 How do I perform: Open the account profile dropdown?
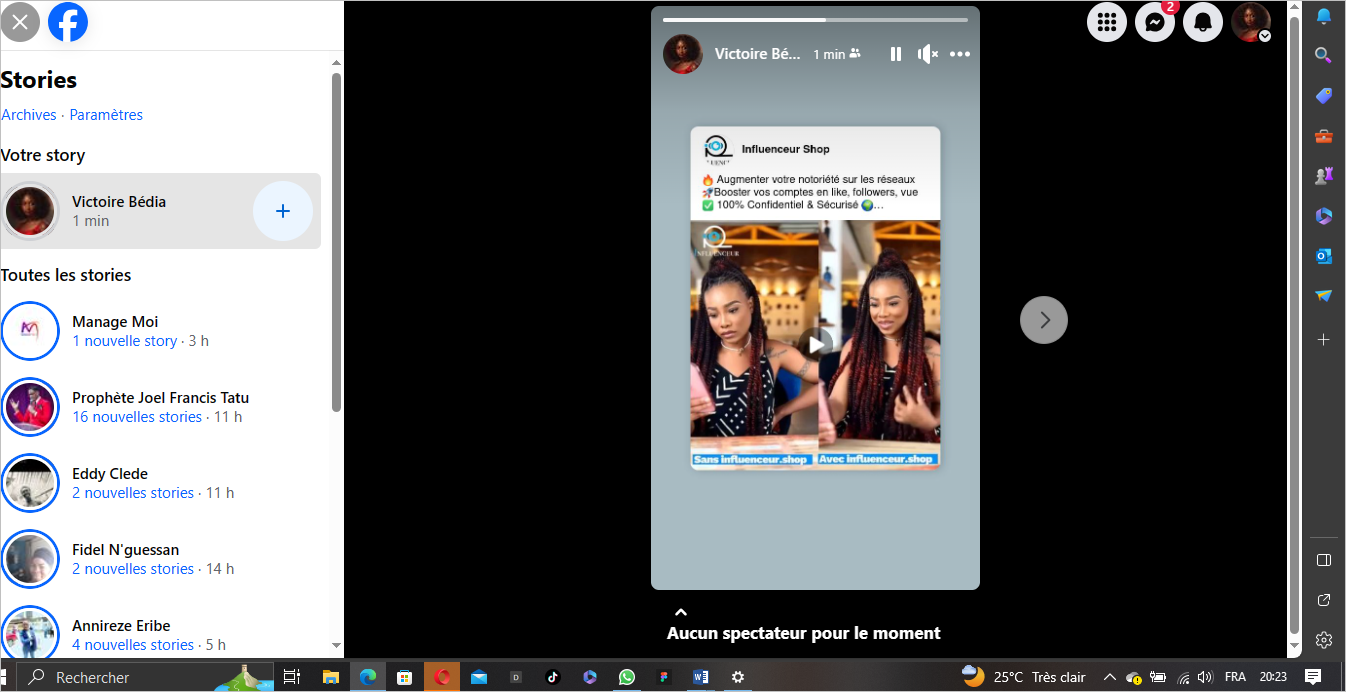point(1251,22)
